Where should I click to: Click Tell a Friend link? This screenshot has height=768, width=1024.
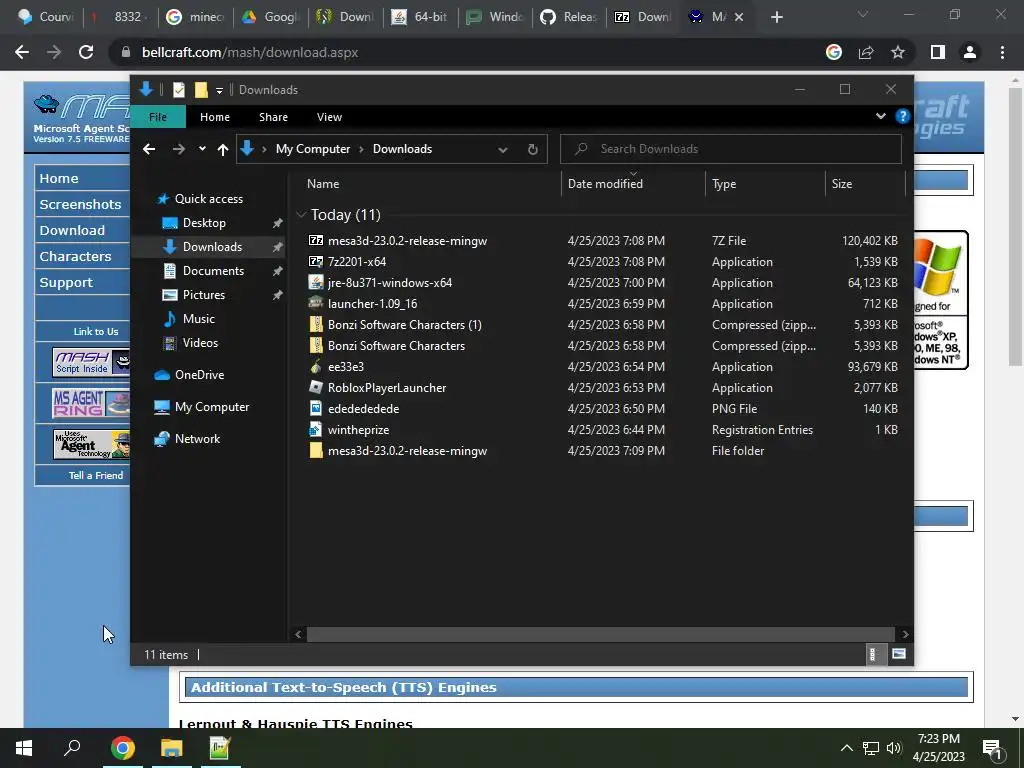click(96, 475)
